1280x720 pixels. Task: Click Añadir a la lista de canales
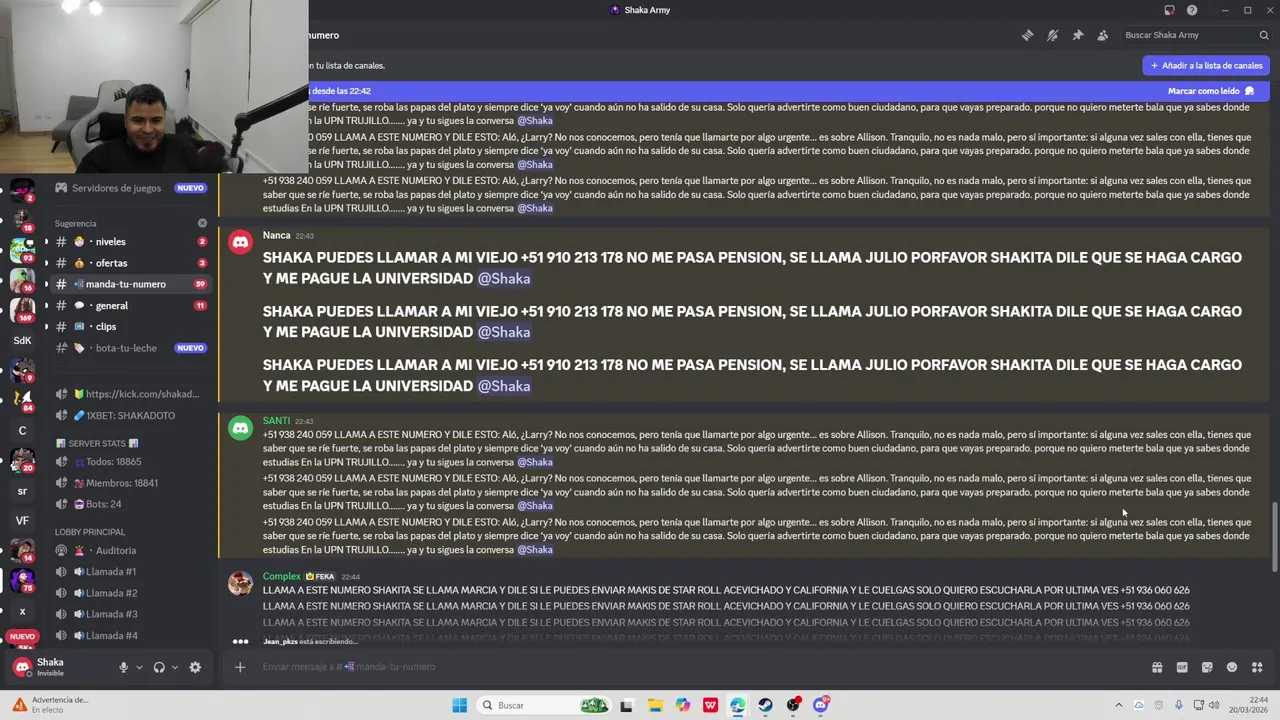1206,65
